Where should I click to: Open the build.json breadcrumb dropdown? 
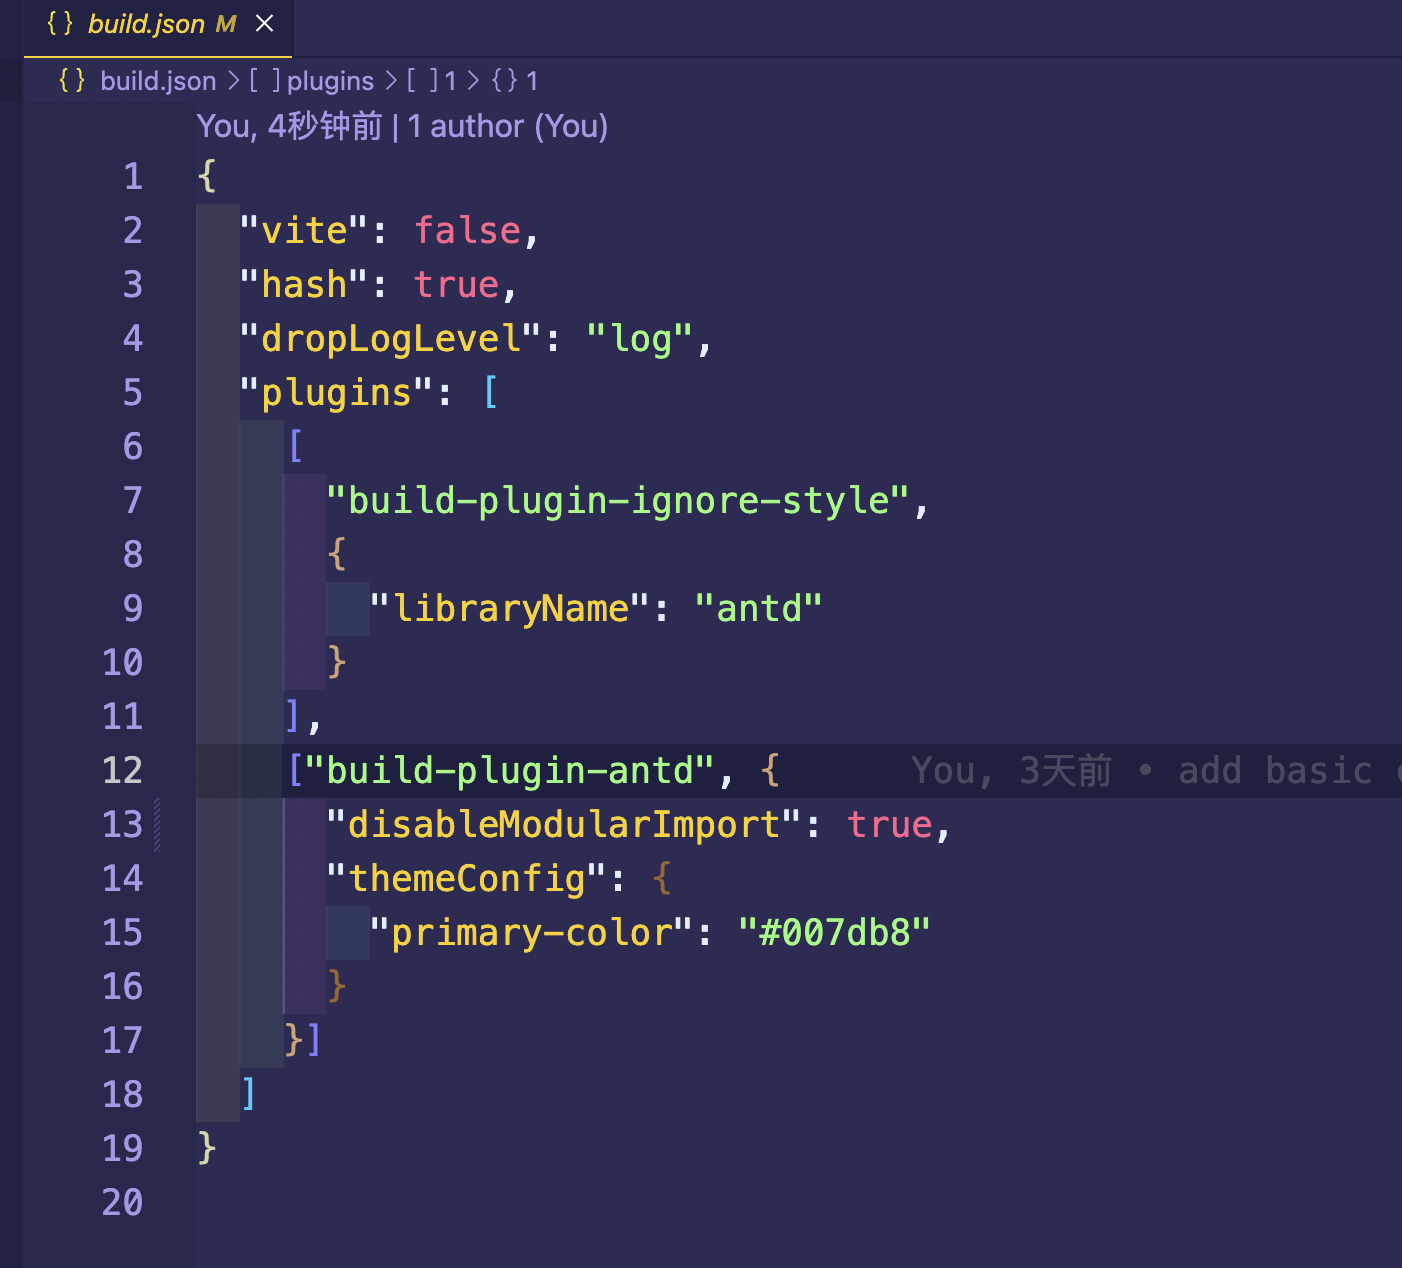tap(157, 80)
